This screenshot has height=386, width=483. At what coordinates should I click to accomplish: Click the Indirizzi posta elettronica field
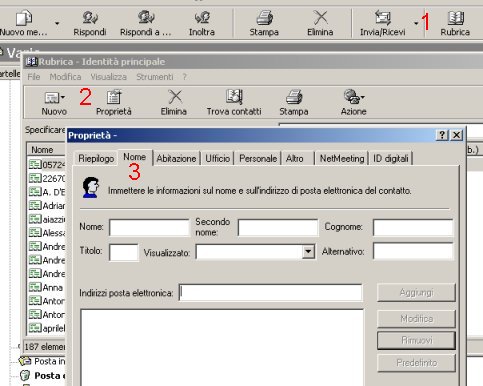tap(270, 293)
